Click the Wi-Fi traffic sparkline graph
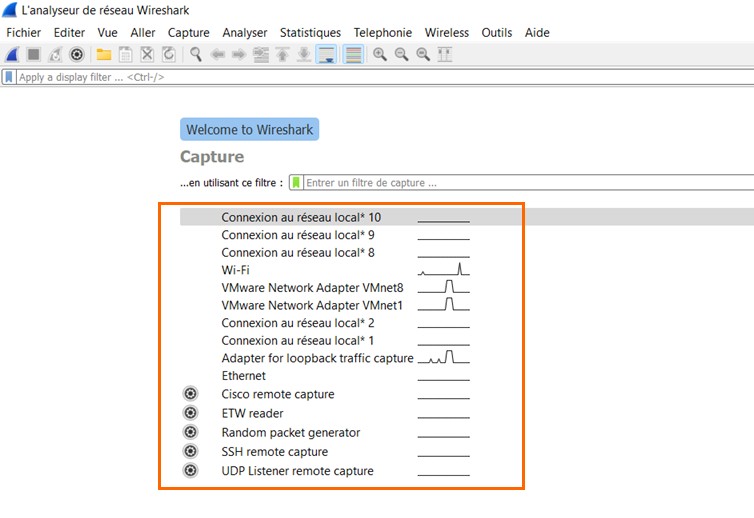754x518 pixels. 443,269
